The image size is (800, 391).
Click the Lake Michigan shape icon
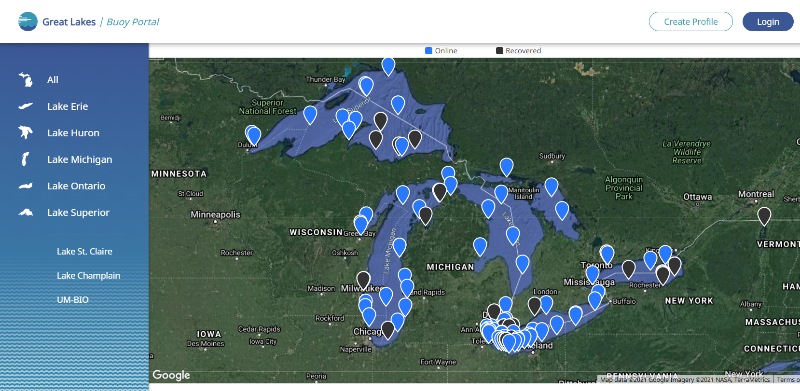[x=24, y=159]
